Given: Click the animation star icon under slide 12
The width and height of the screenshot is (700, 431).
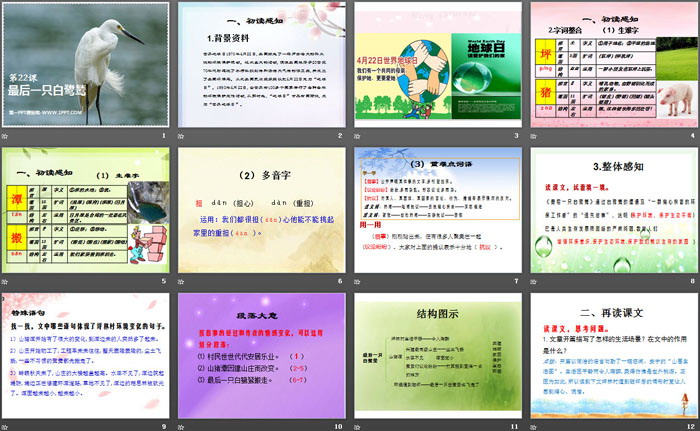Looking at the screenshot, I should point(533,427).
